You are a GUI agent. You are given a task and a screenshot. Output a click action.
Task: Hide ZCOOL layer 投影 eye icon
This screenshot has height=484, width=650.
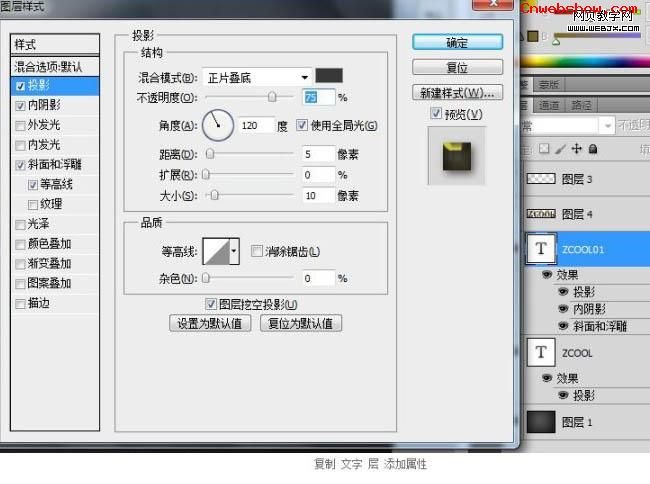(563, 395)
